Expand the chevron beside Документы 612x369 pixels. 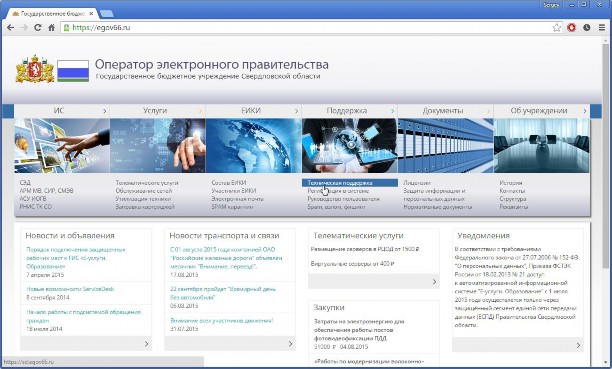[x=488, y=111]
